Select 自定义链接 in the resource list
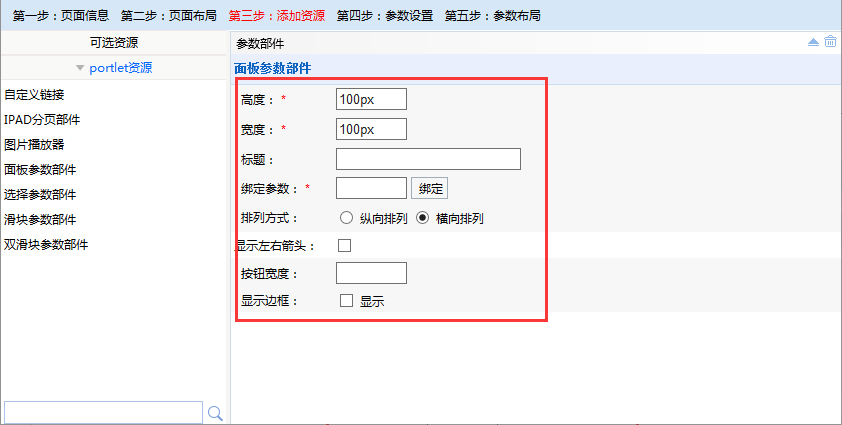This screenshot has width=842, height=425. [x=34, y=95]
